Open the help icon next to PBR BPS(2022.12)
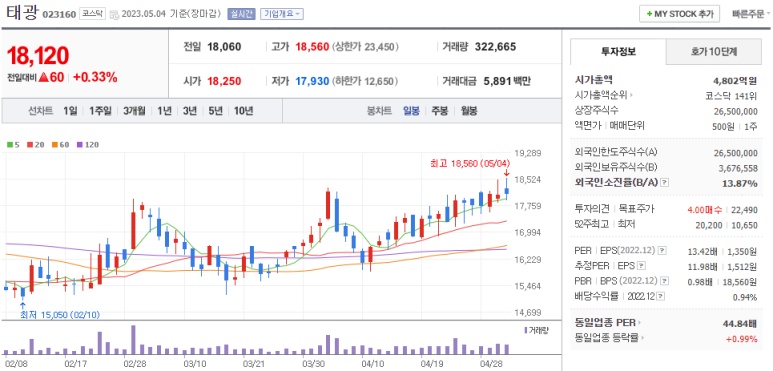Viewport: 773px width, 371px height. 665,281
